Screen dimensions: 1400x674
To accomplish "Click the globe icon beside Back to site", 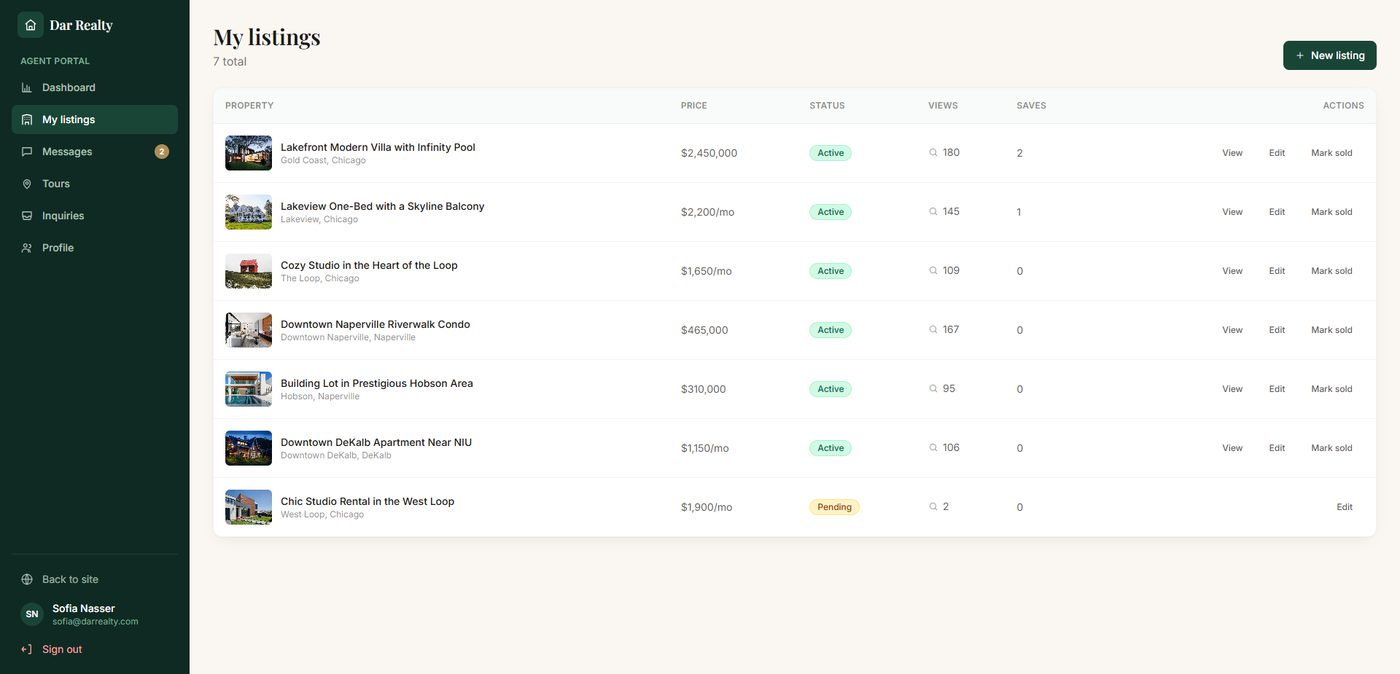I will pyautogui.click(x=27, y=580).
